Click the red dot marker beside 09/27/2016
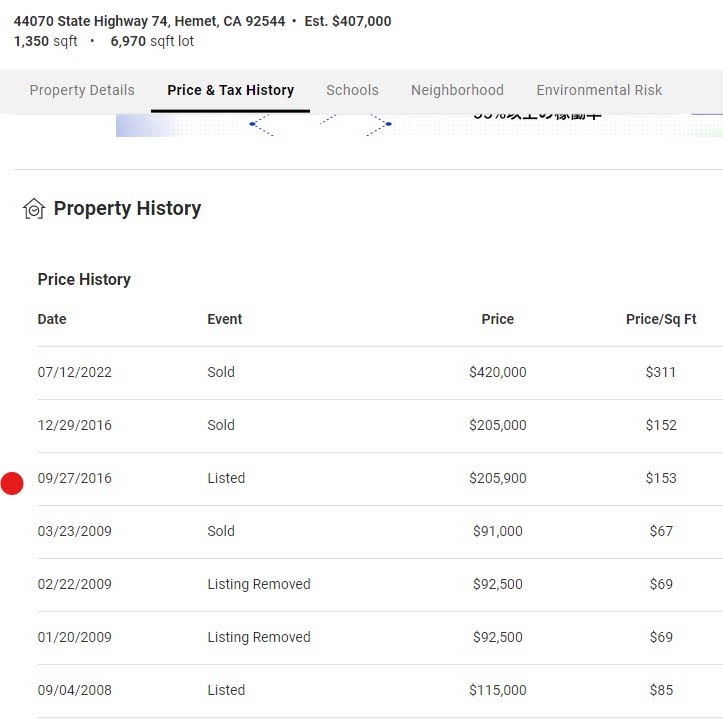The width and height of the screenshot is (723, 723). (x=12, y=483)
